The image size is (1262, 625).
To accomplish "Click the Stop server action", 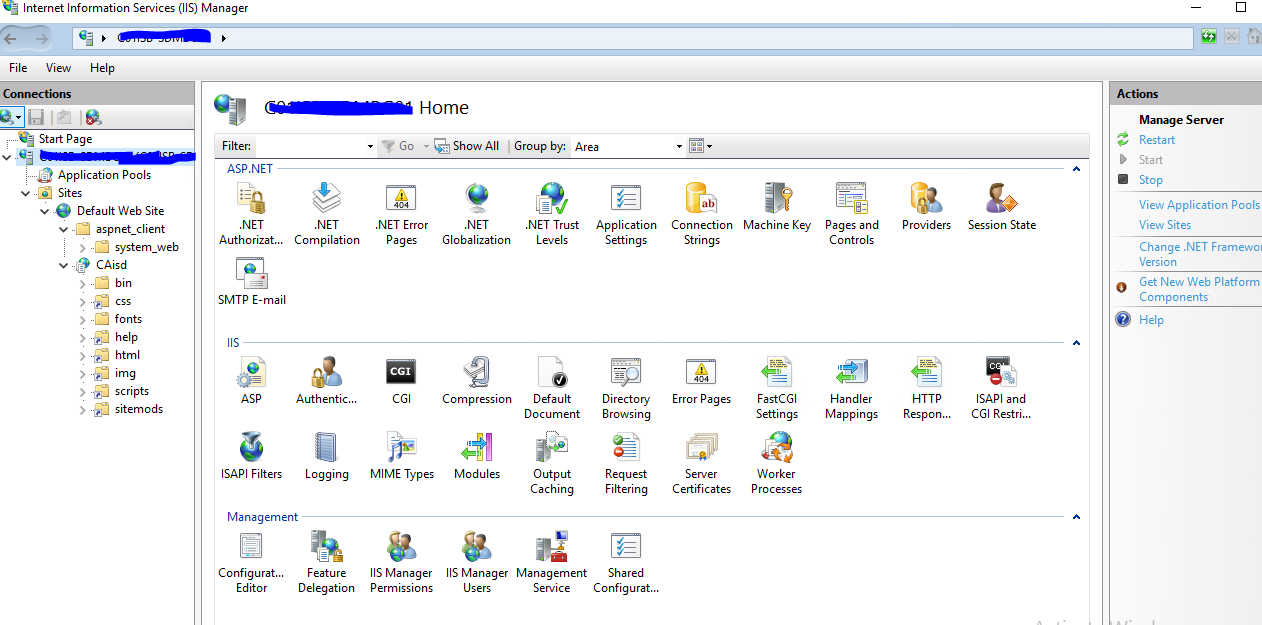I will click(1151, 180).
